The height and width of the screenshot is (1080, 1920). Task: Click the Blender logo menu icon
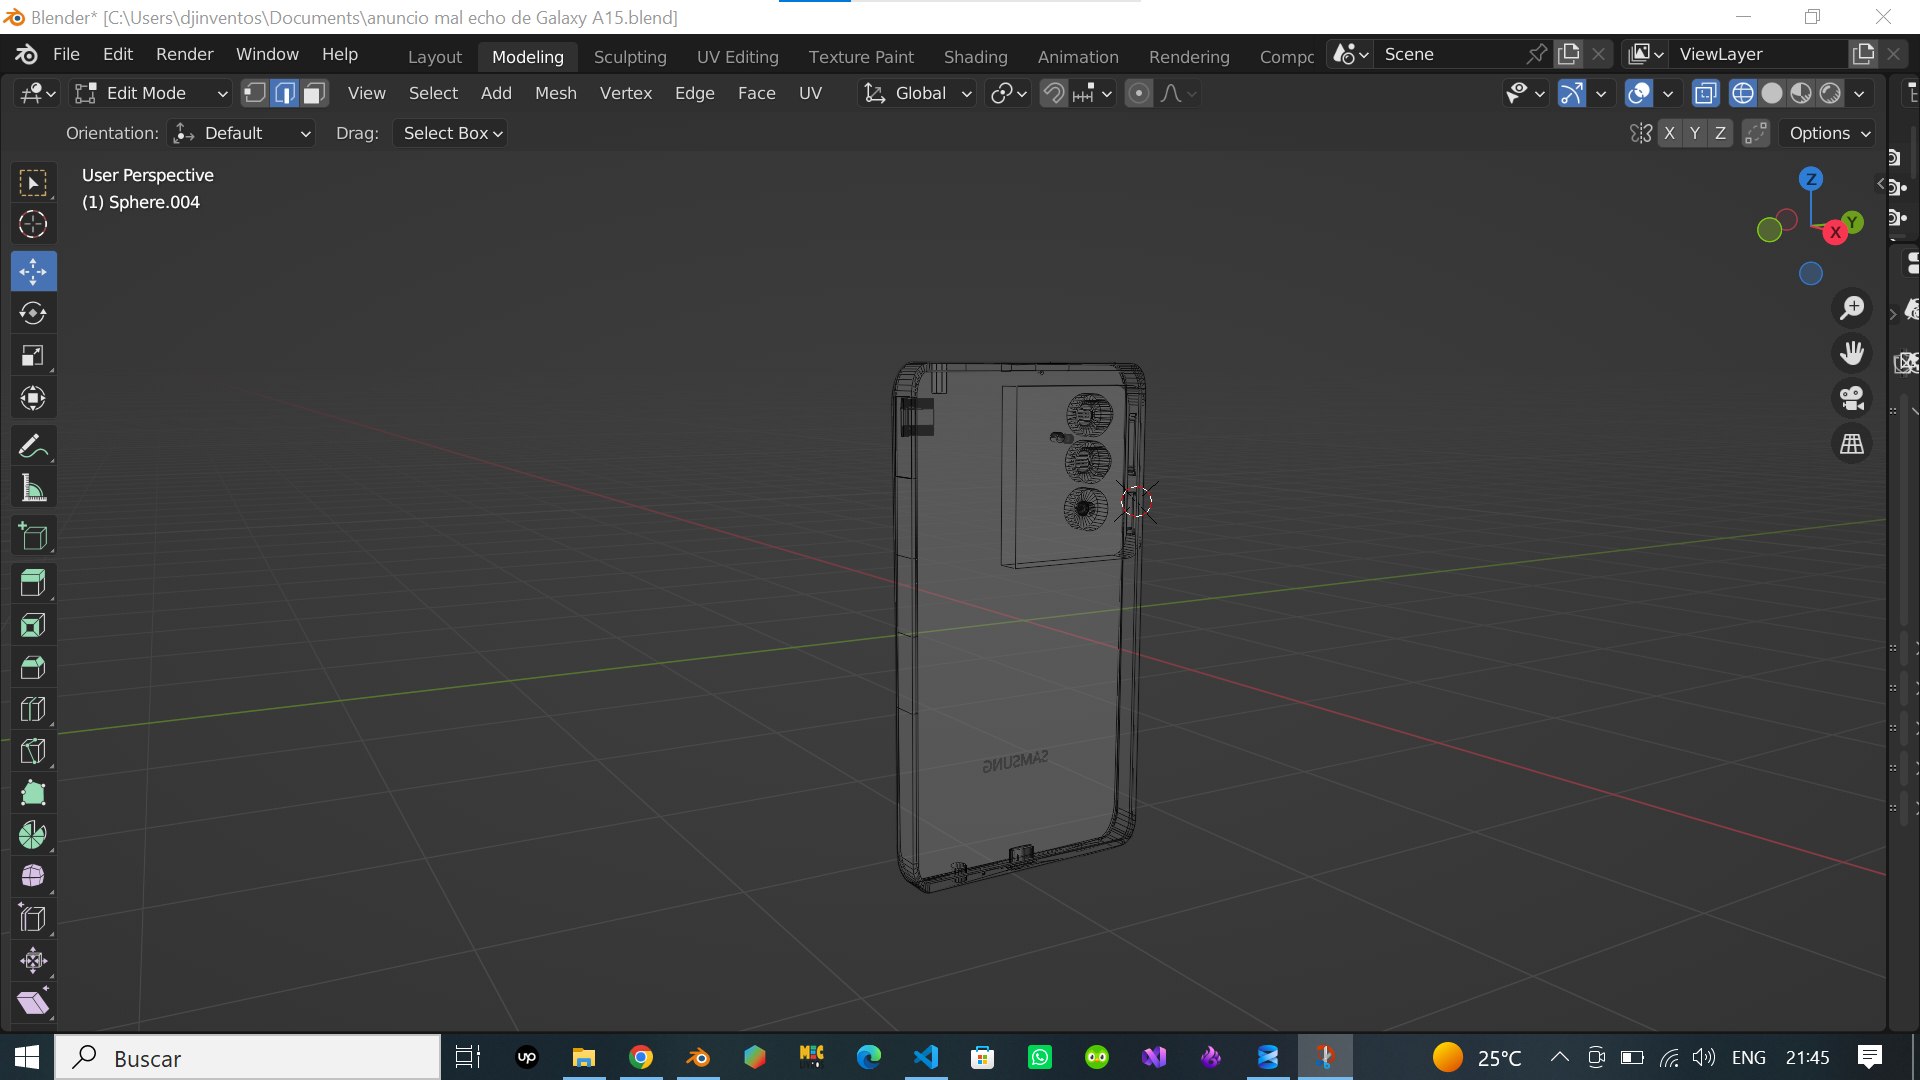[27, 54]
